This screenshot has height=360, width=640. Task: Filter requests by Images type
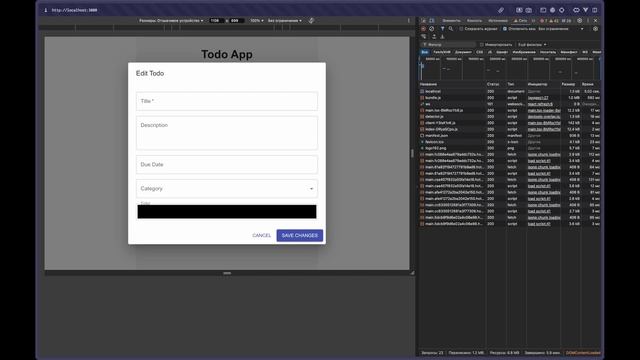[524, 52]
